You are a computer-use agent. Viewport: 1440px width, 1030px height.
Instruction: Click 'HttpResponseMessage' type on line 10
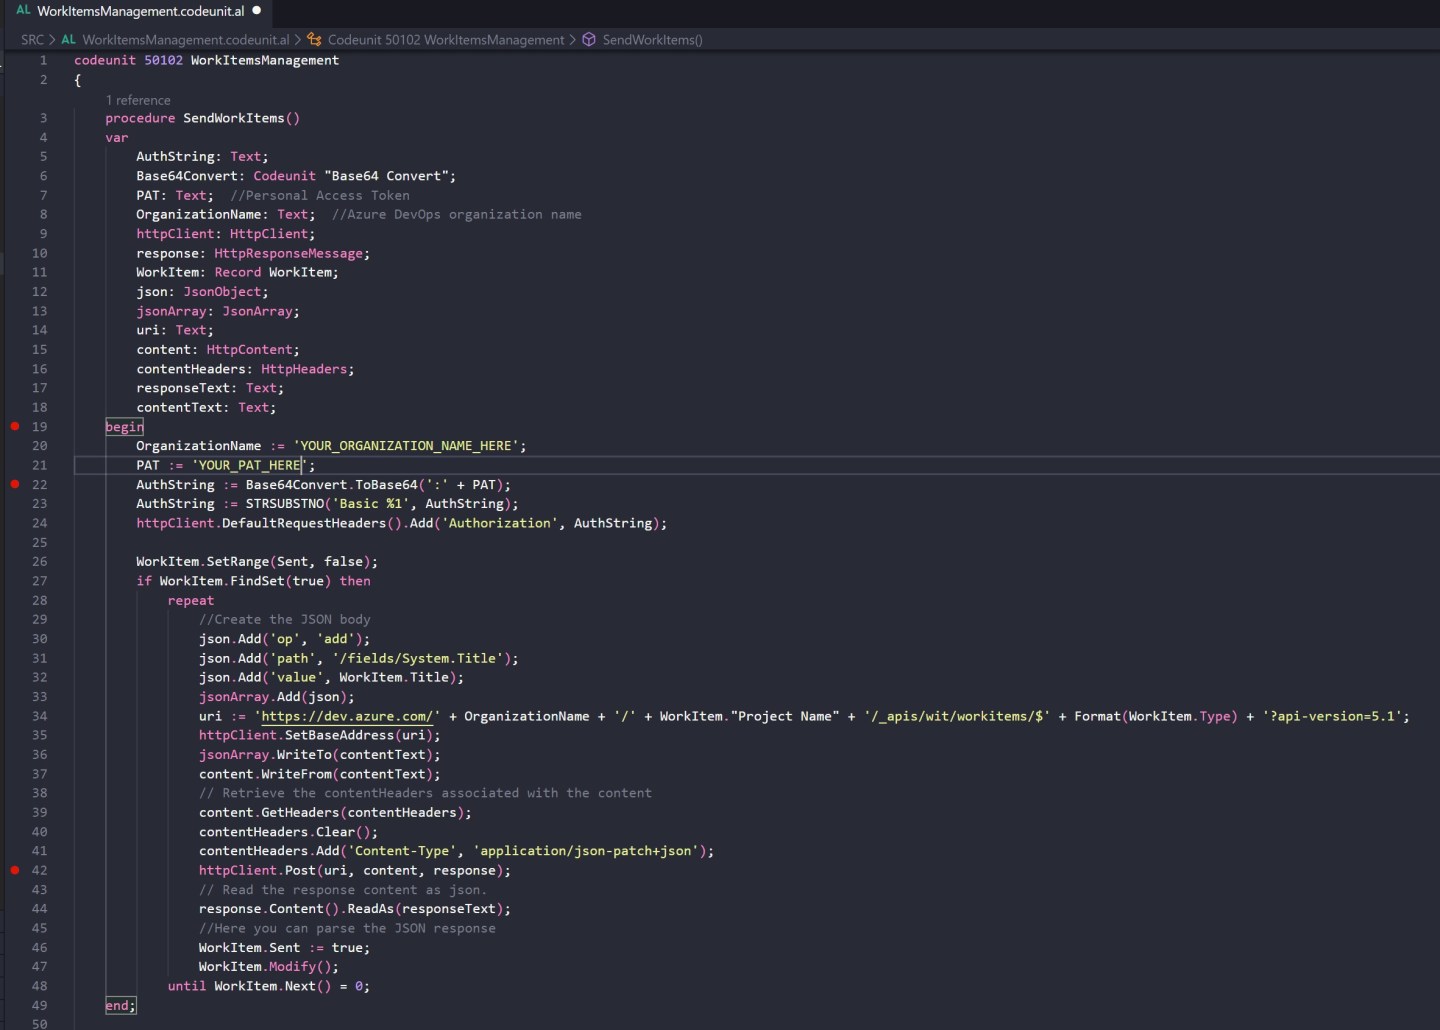click(x=288, y=253)
